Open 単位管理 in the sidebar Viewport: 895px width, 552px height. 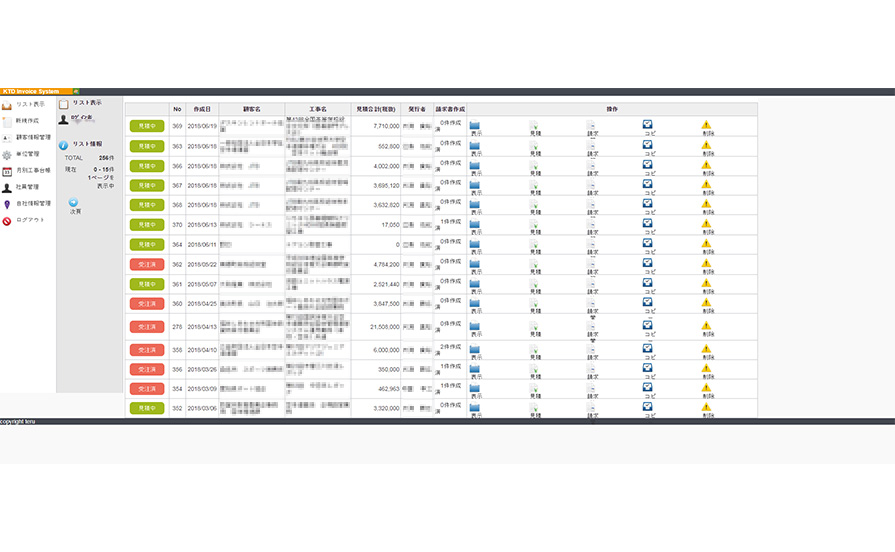pos(21,154)
